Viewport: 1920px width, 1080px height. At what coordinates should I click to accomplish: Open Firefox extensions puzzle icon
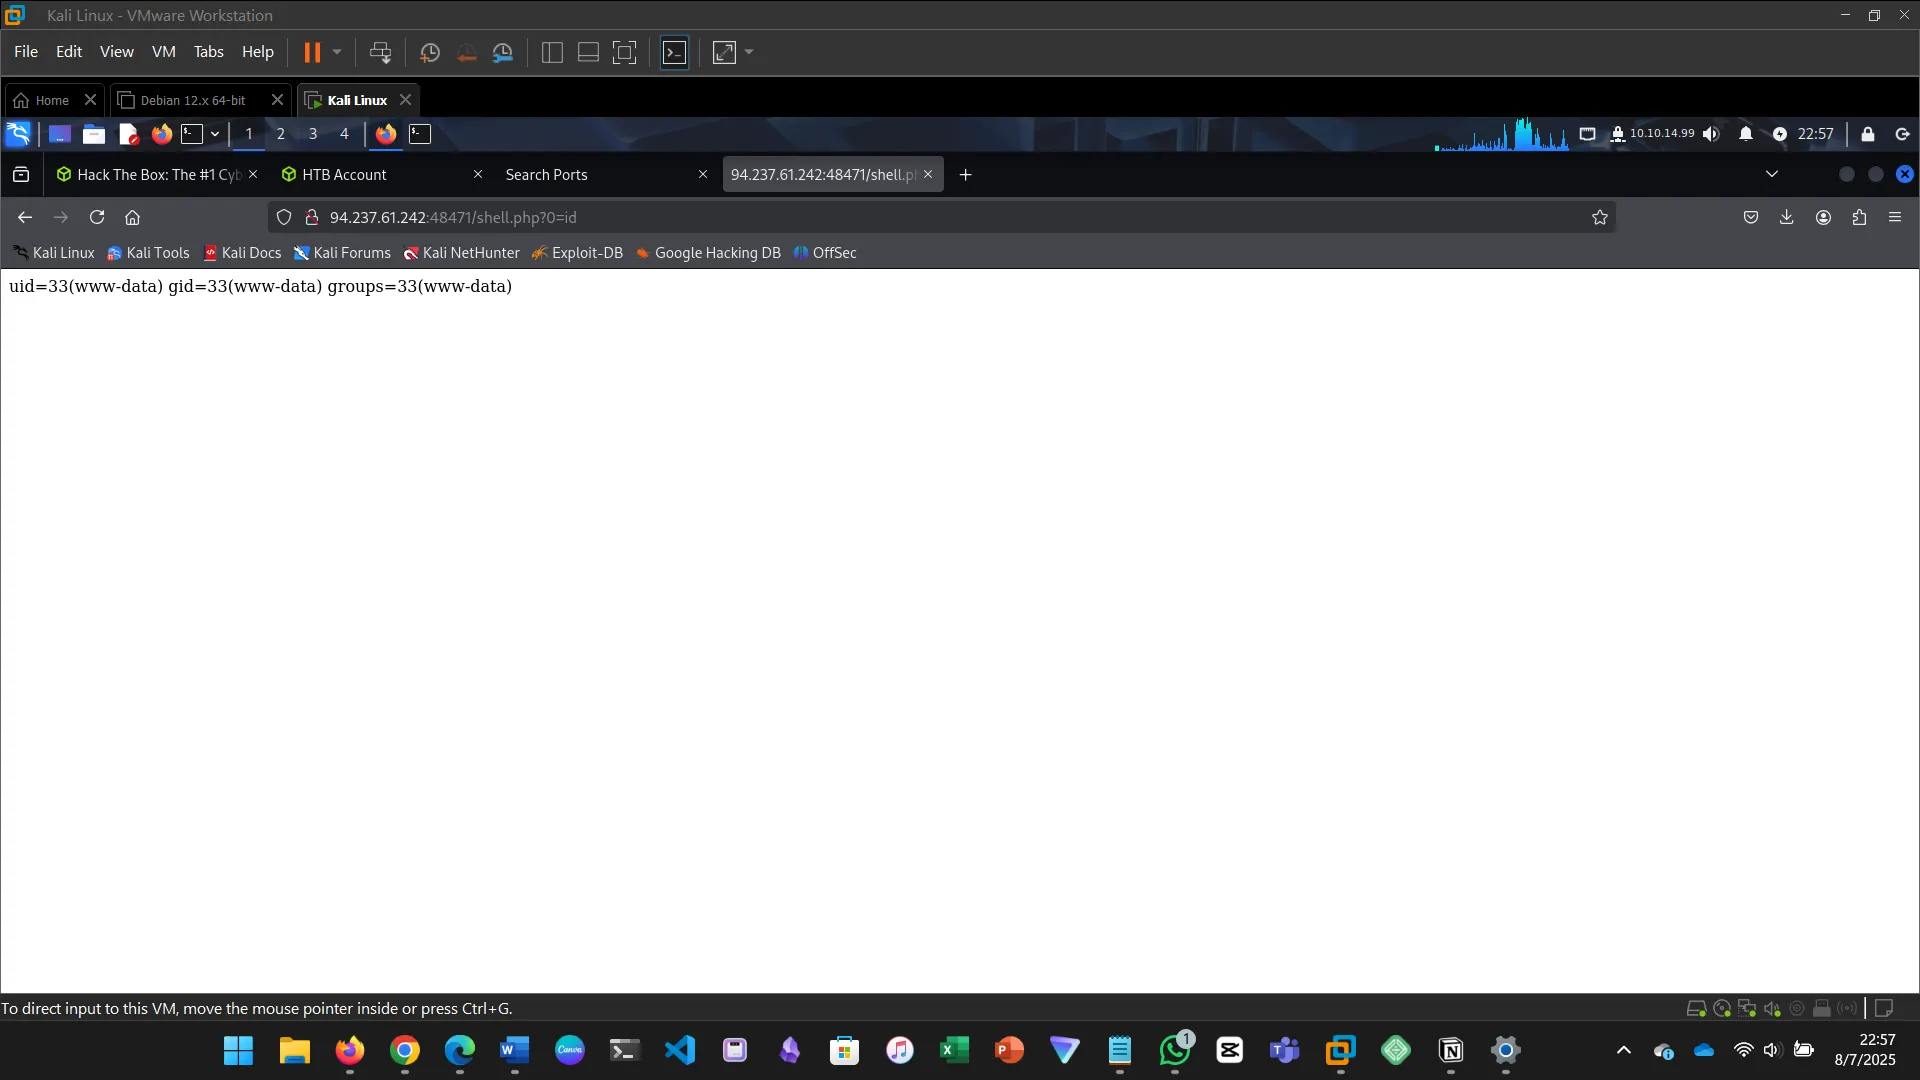1859,217
